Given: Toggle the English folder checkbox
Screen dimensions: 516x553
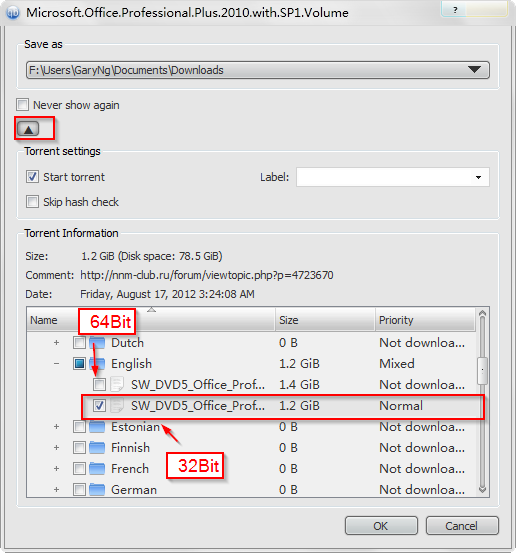Looking at the screenshot, I should (79, 364).
